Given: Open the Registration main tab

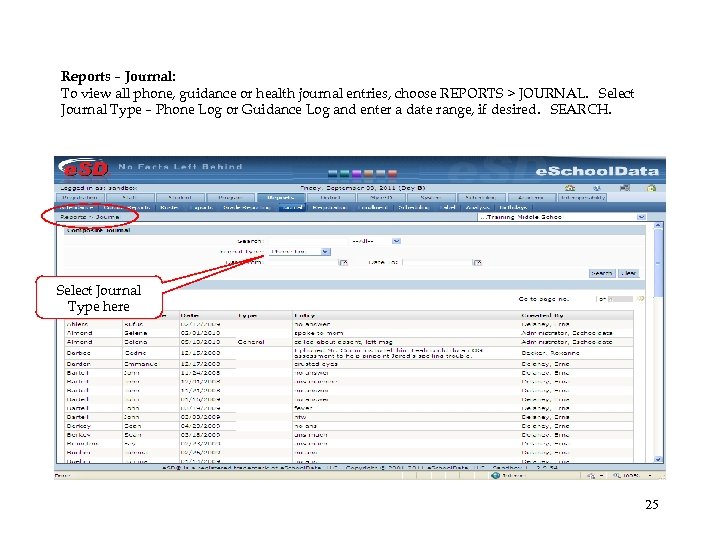Looking at the screenshot, I should tap(79, 197).
